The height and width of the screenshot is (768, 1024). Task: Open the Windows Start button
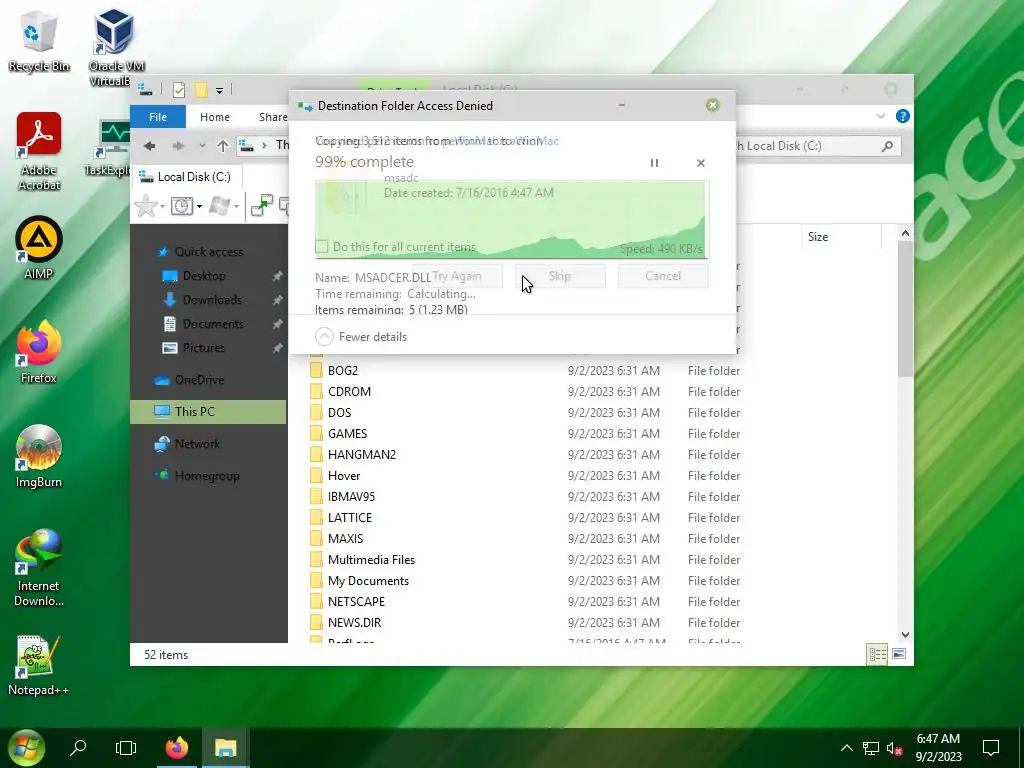(x=26, y=748)
